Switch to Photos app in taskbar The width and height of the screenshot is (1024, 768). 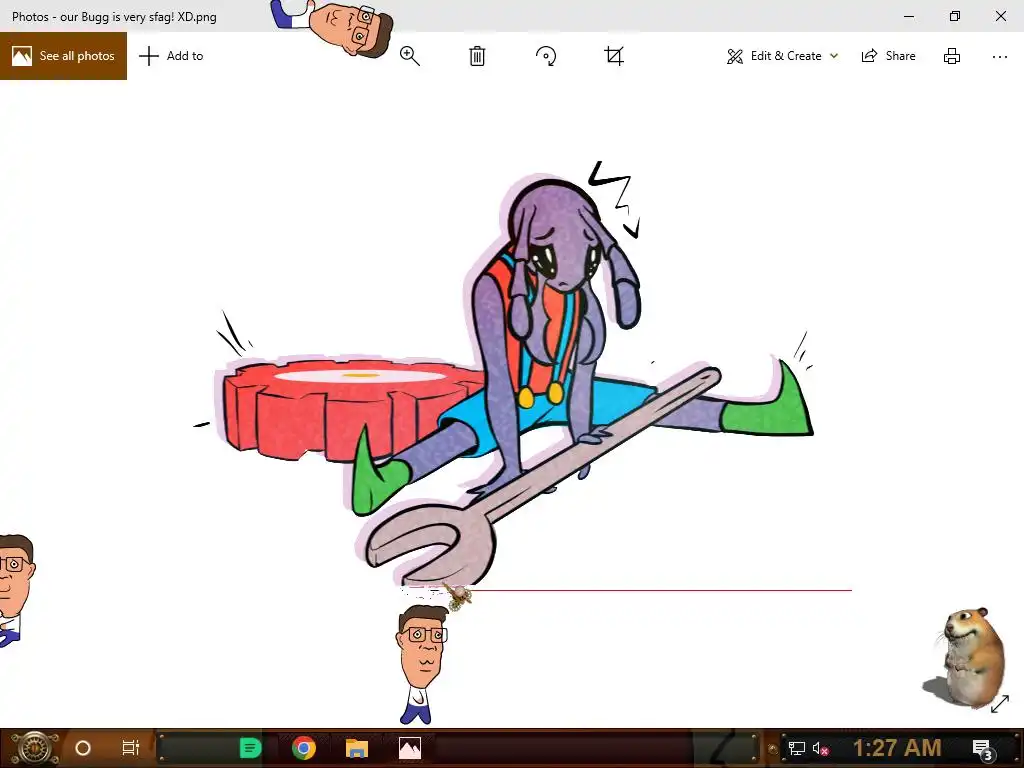point(410,748)
